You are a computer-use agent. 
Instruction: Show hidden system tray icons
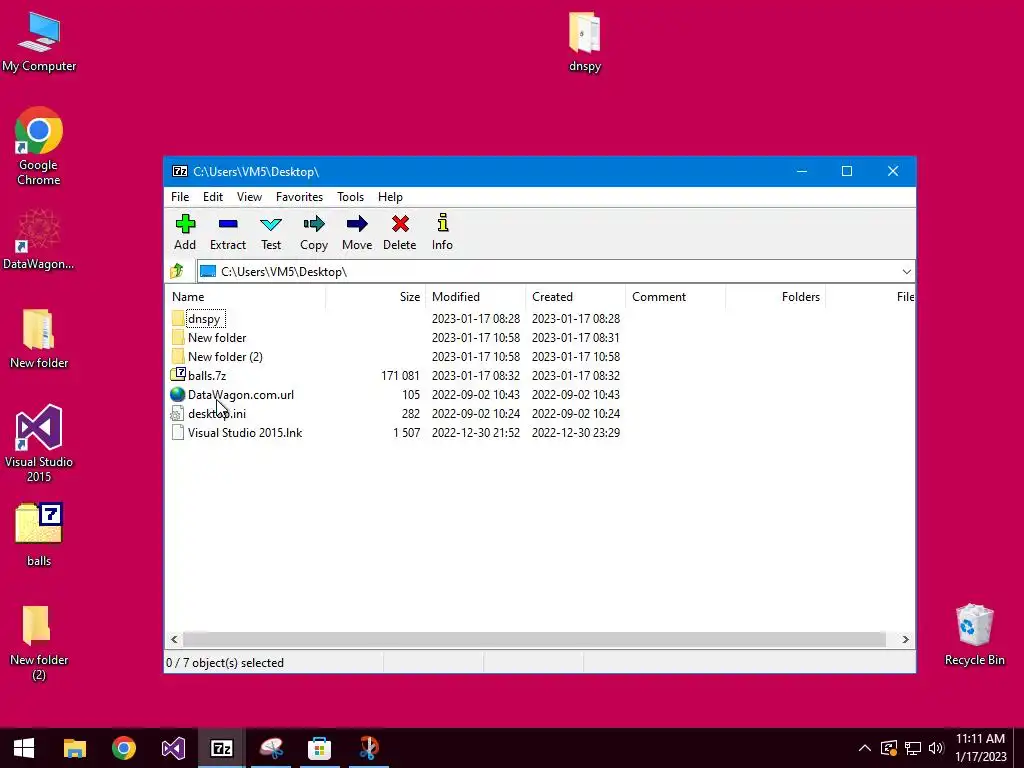(864, 748)
